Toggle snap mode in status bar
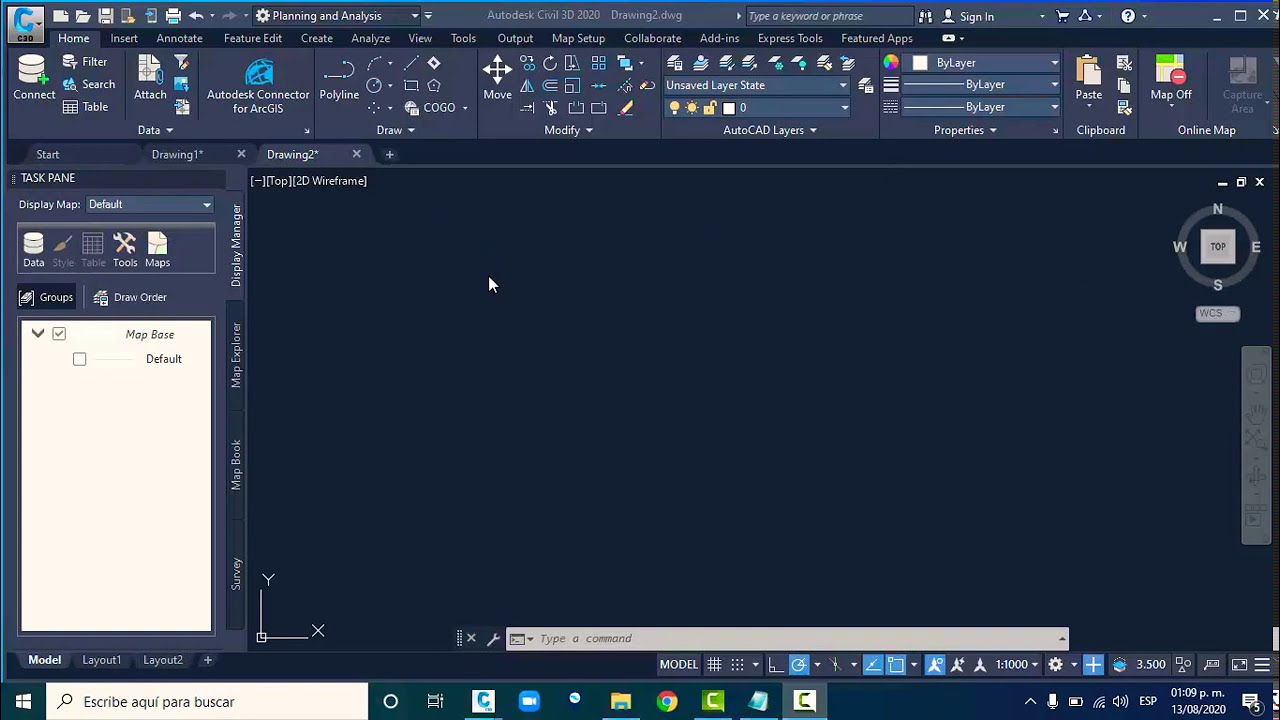The width and height of the screenshot is (1280, 720). pos(737,664)
